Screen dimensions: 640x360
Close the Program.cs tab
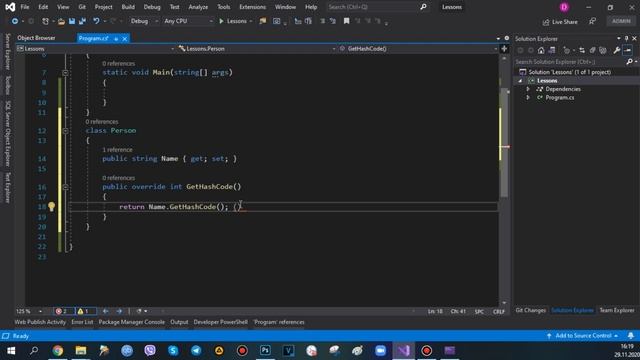[125, 38]
